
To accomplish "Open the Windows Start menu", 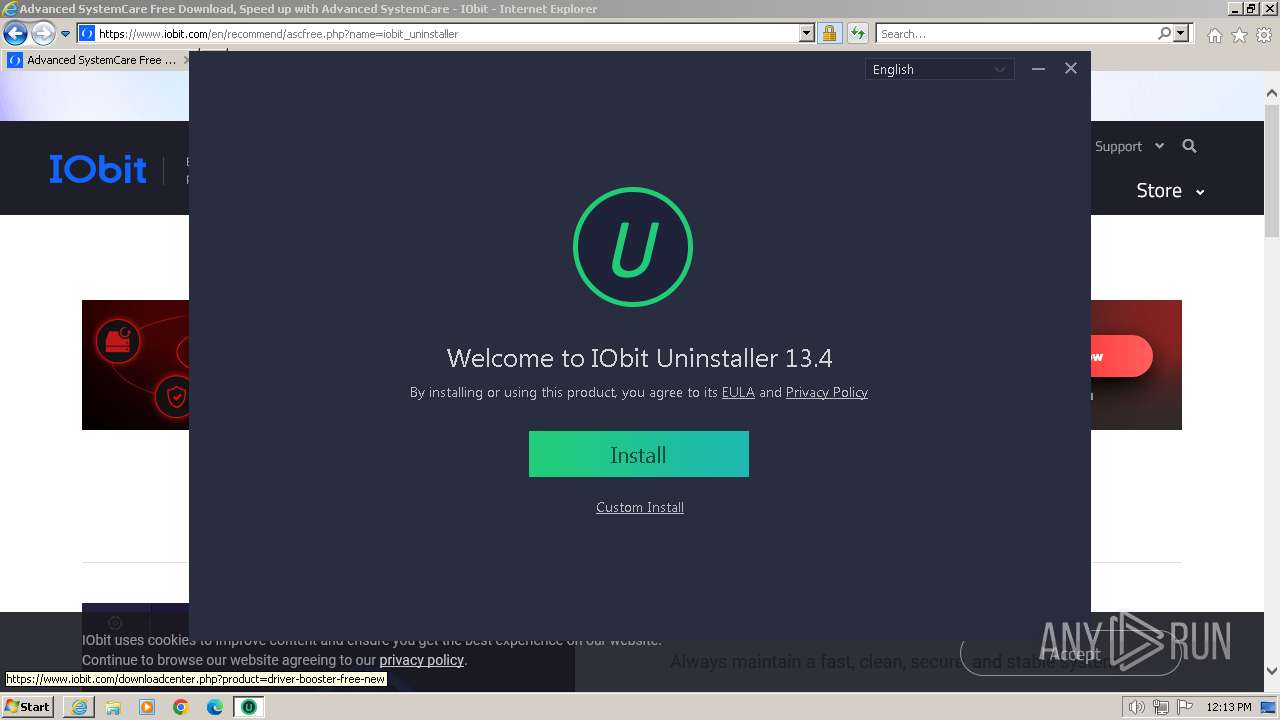I will point(27,706).
